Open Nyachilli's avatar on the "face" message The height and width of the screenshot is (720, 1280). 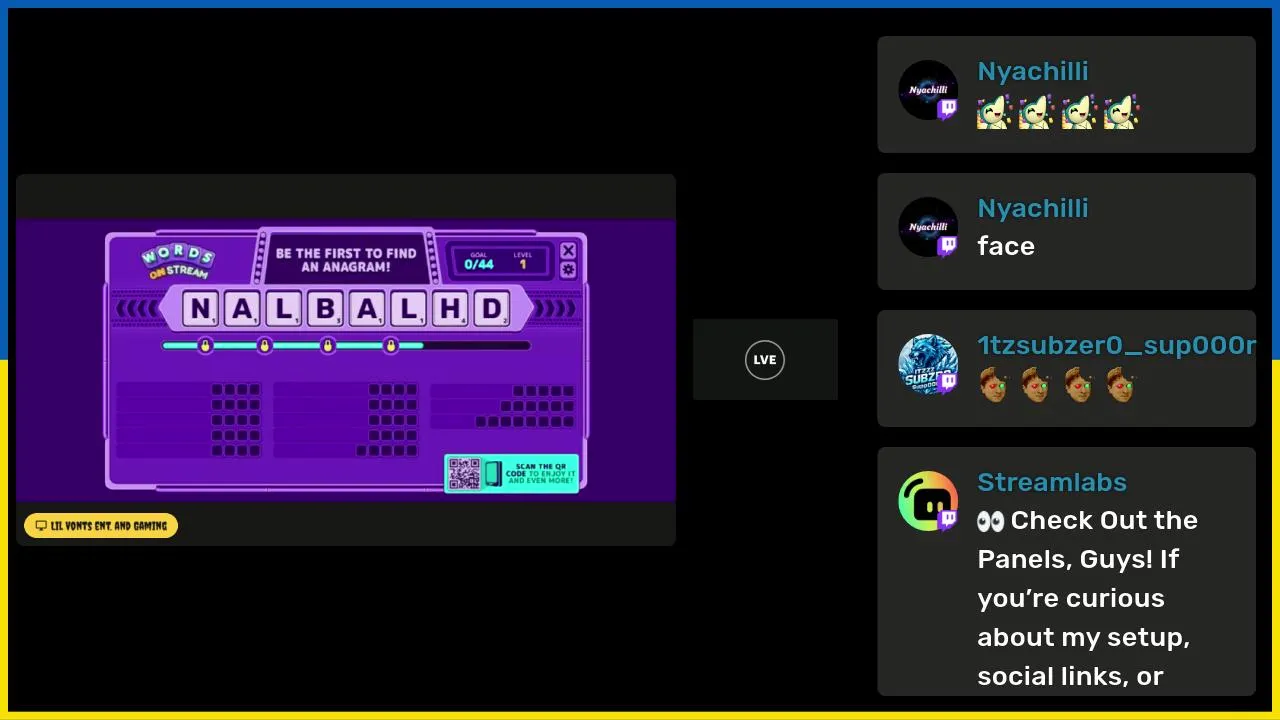(x=928, y=227)
